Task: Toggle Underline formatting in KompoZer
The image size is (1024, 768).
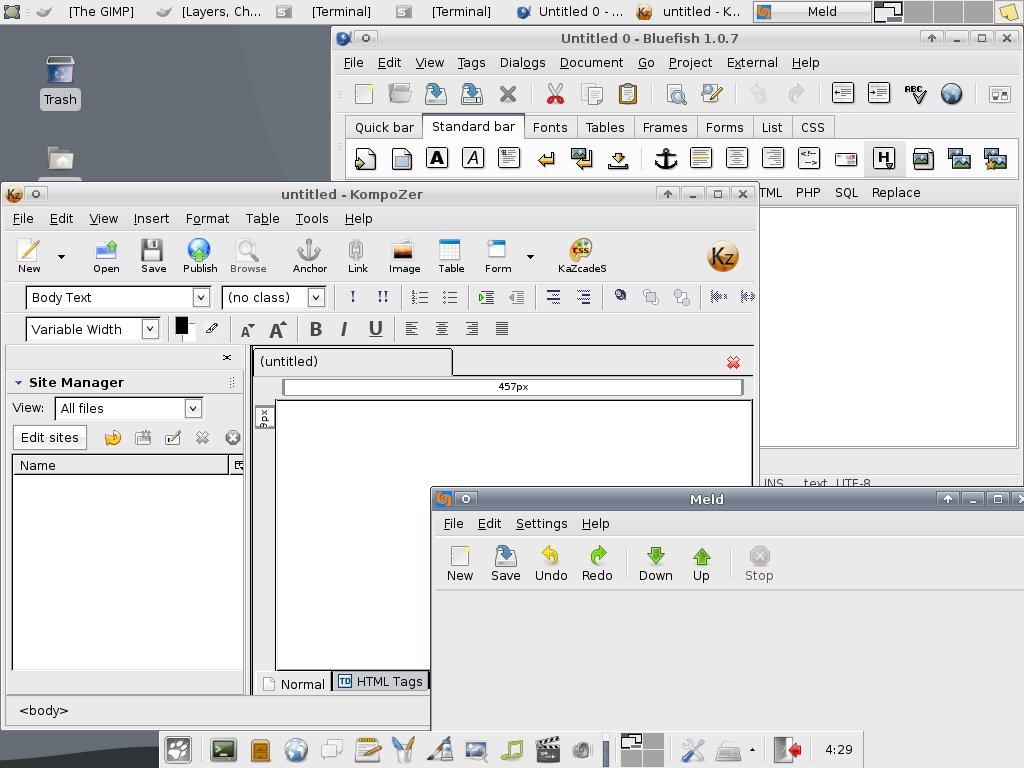Action: pyautogui.click(x=375, y=329)
